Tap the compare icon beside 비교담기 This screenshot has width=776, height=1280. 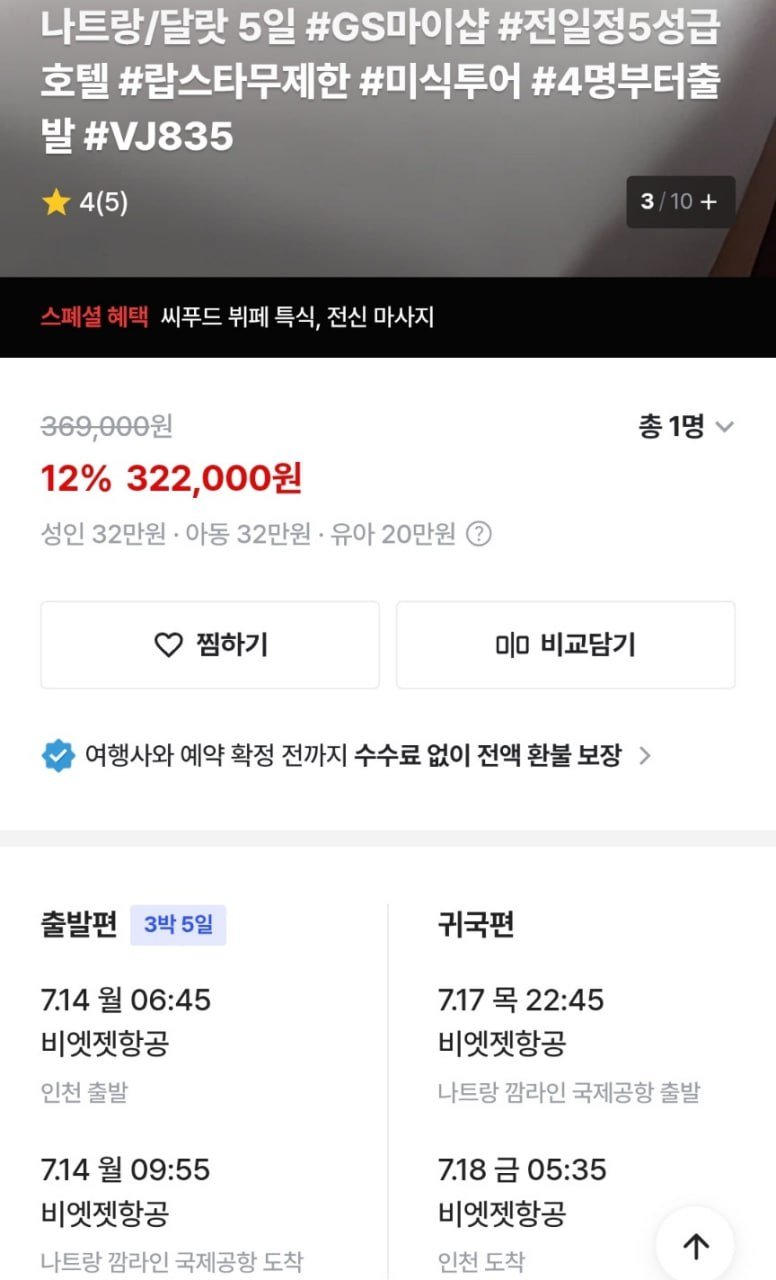pyautogui.click(x=512, y=645)
